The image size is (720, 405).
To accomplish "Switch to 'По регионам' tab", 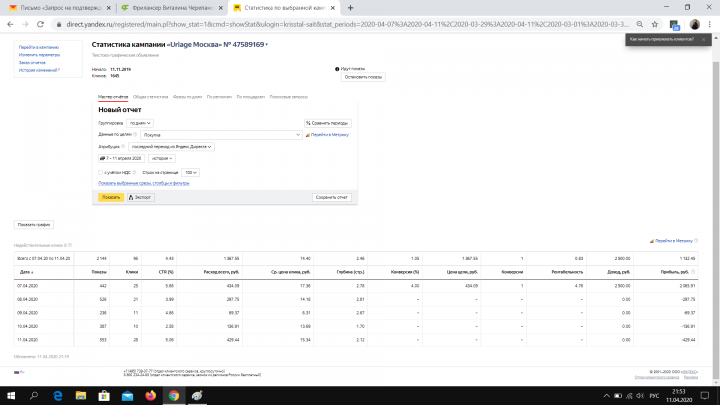I will coord(219,97).
